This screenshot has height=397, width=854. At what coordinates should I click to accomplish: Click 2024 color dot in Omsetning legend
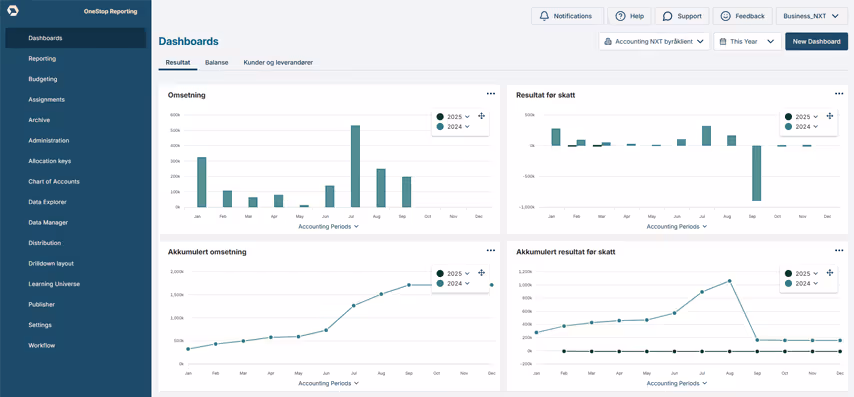coord(440,126)
